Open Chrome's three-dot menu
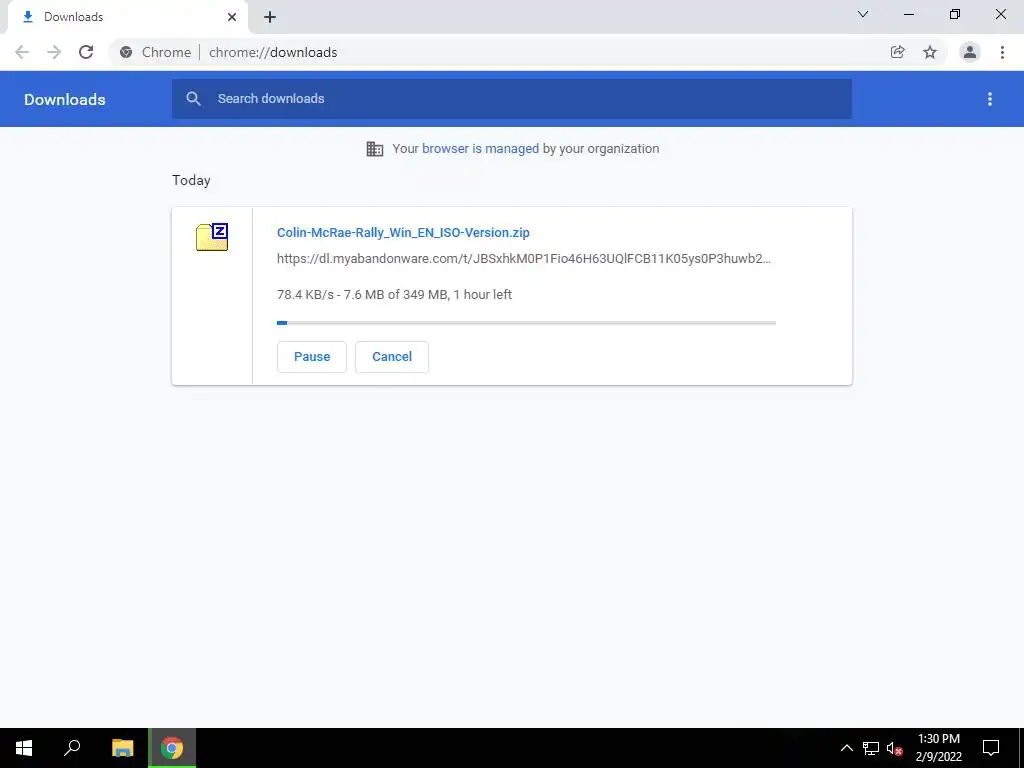Screen dimensions: 1024x768 (x=1002, y=52)
